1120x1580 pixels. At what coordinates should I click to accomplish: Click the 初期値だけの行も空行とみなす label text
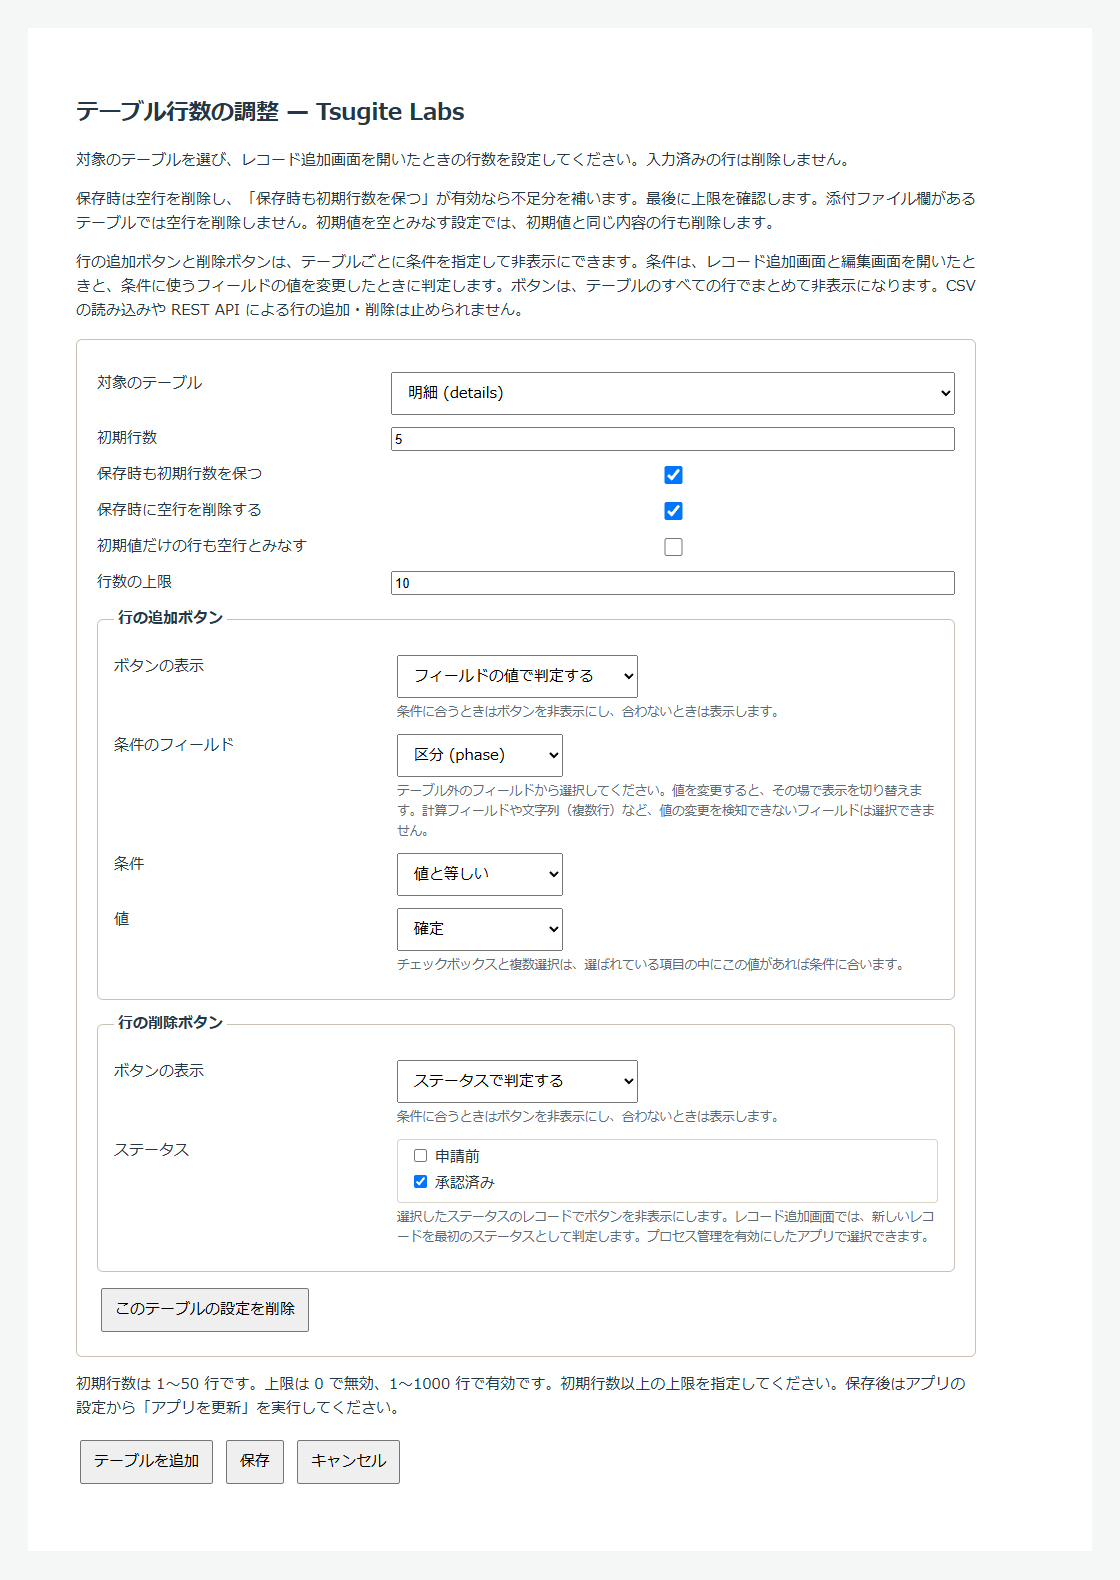point(202,546)
